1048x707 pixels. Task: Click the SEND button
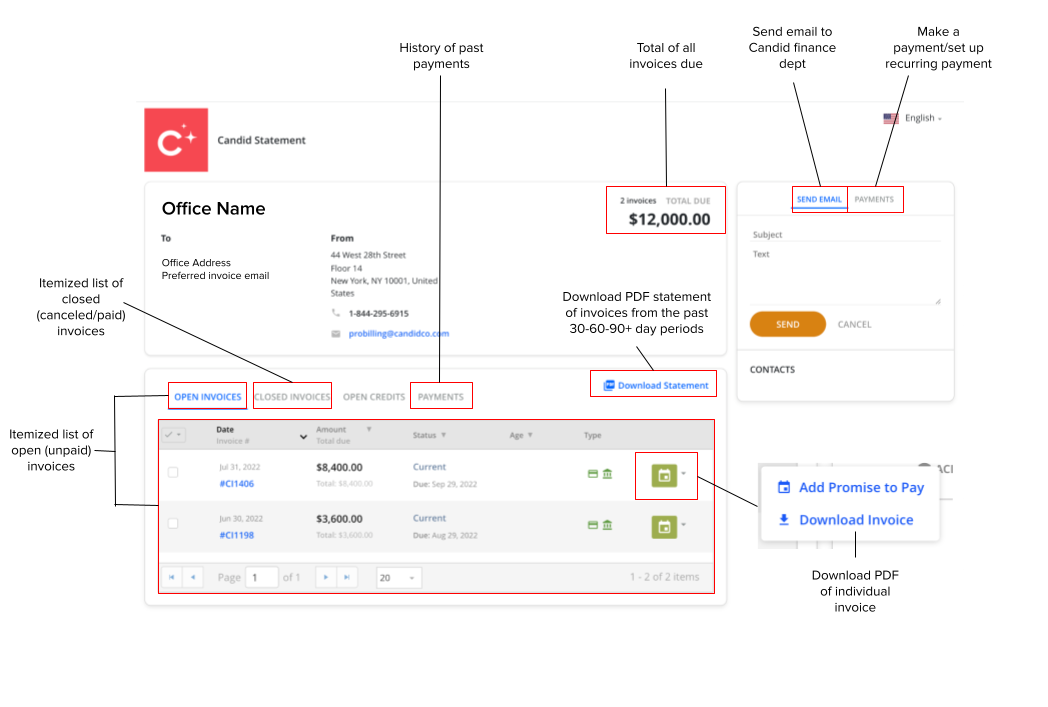(787, 324)
